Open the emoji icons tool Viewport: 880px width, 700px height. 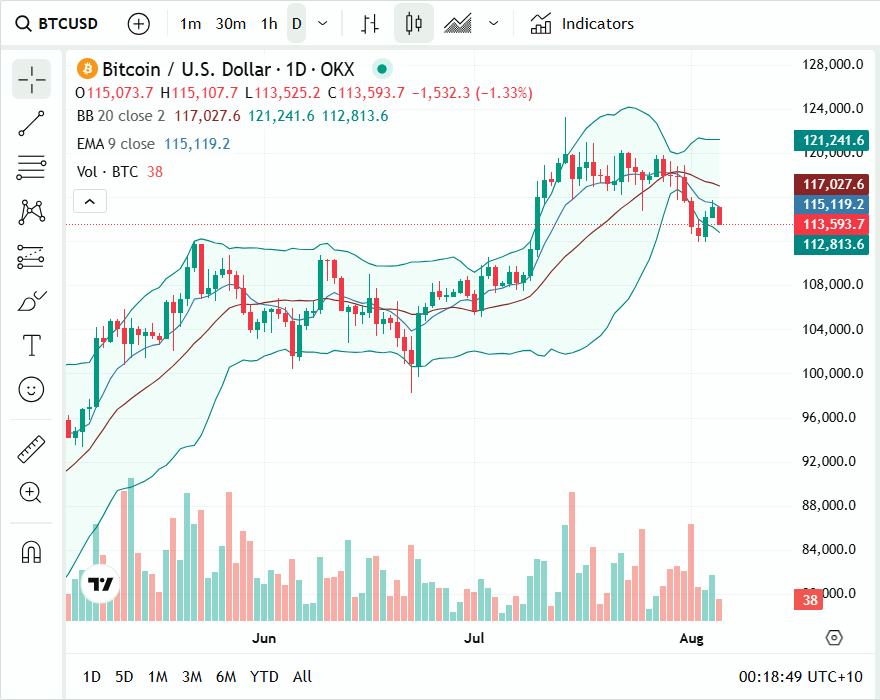(x=32, y=390)
